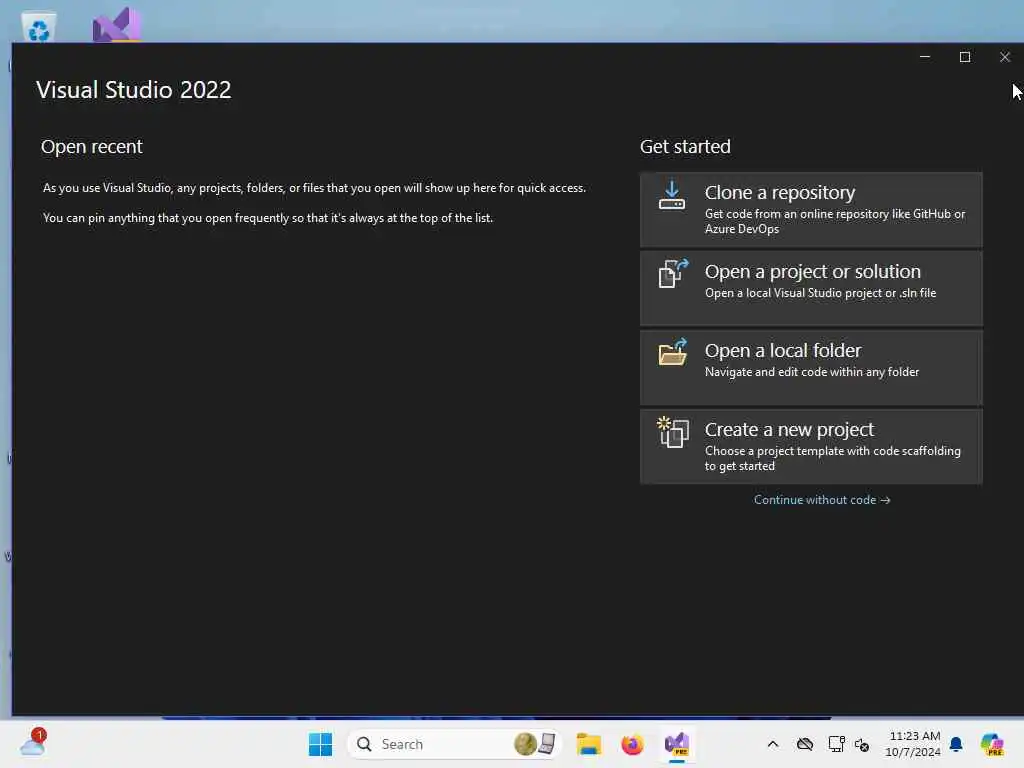Viewport: 1024px width, 768px height.
Task: Follow the Continue without code link
Action: [822, 500]
